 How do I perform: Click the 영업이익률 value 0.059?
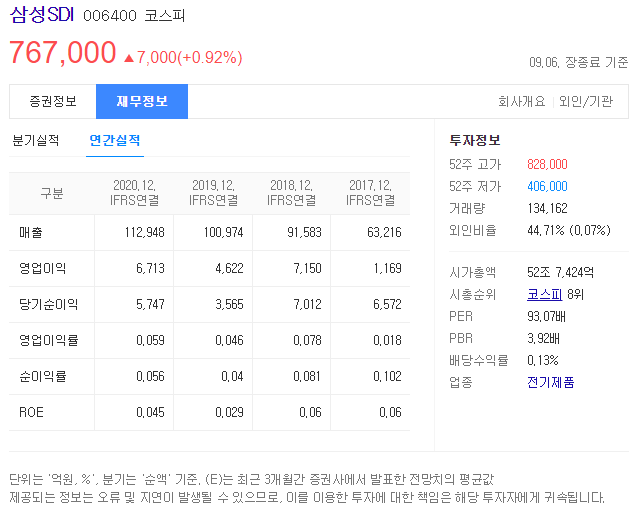[150, 340]
